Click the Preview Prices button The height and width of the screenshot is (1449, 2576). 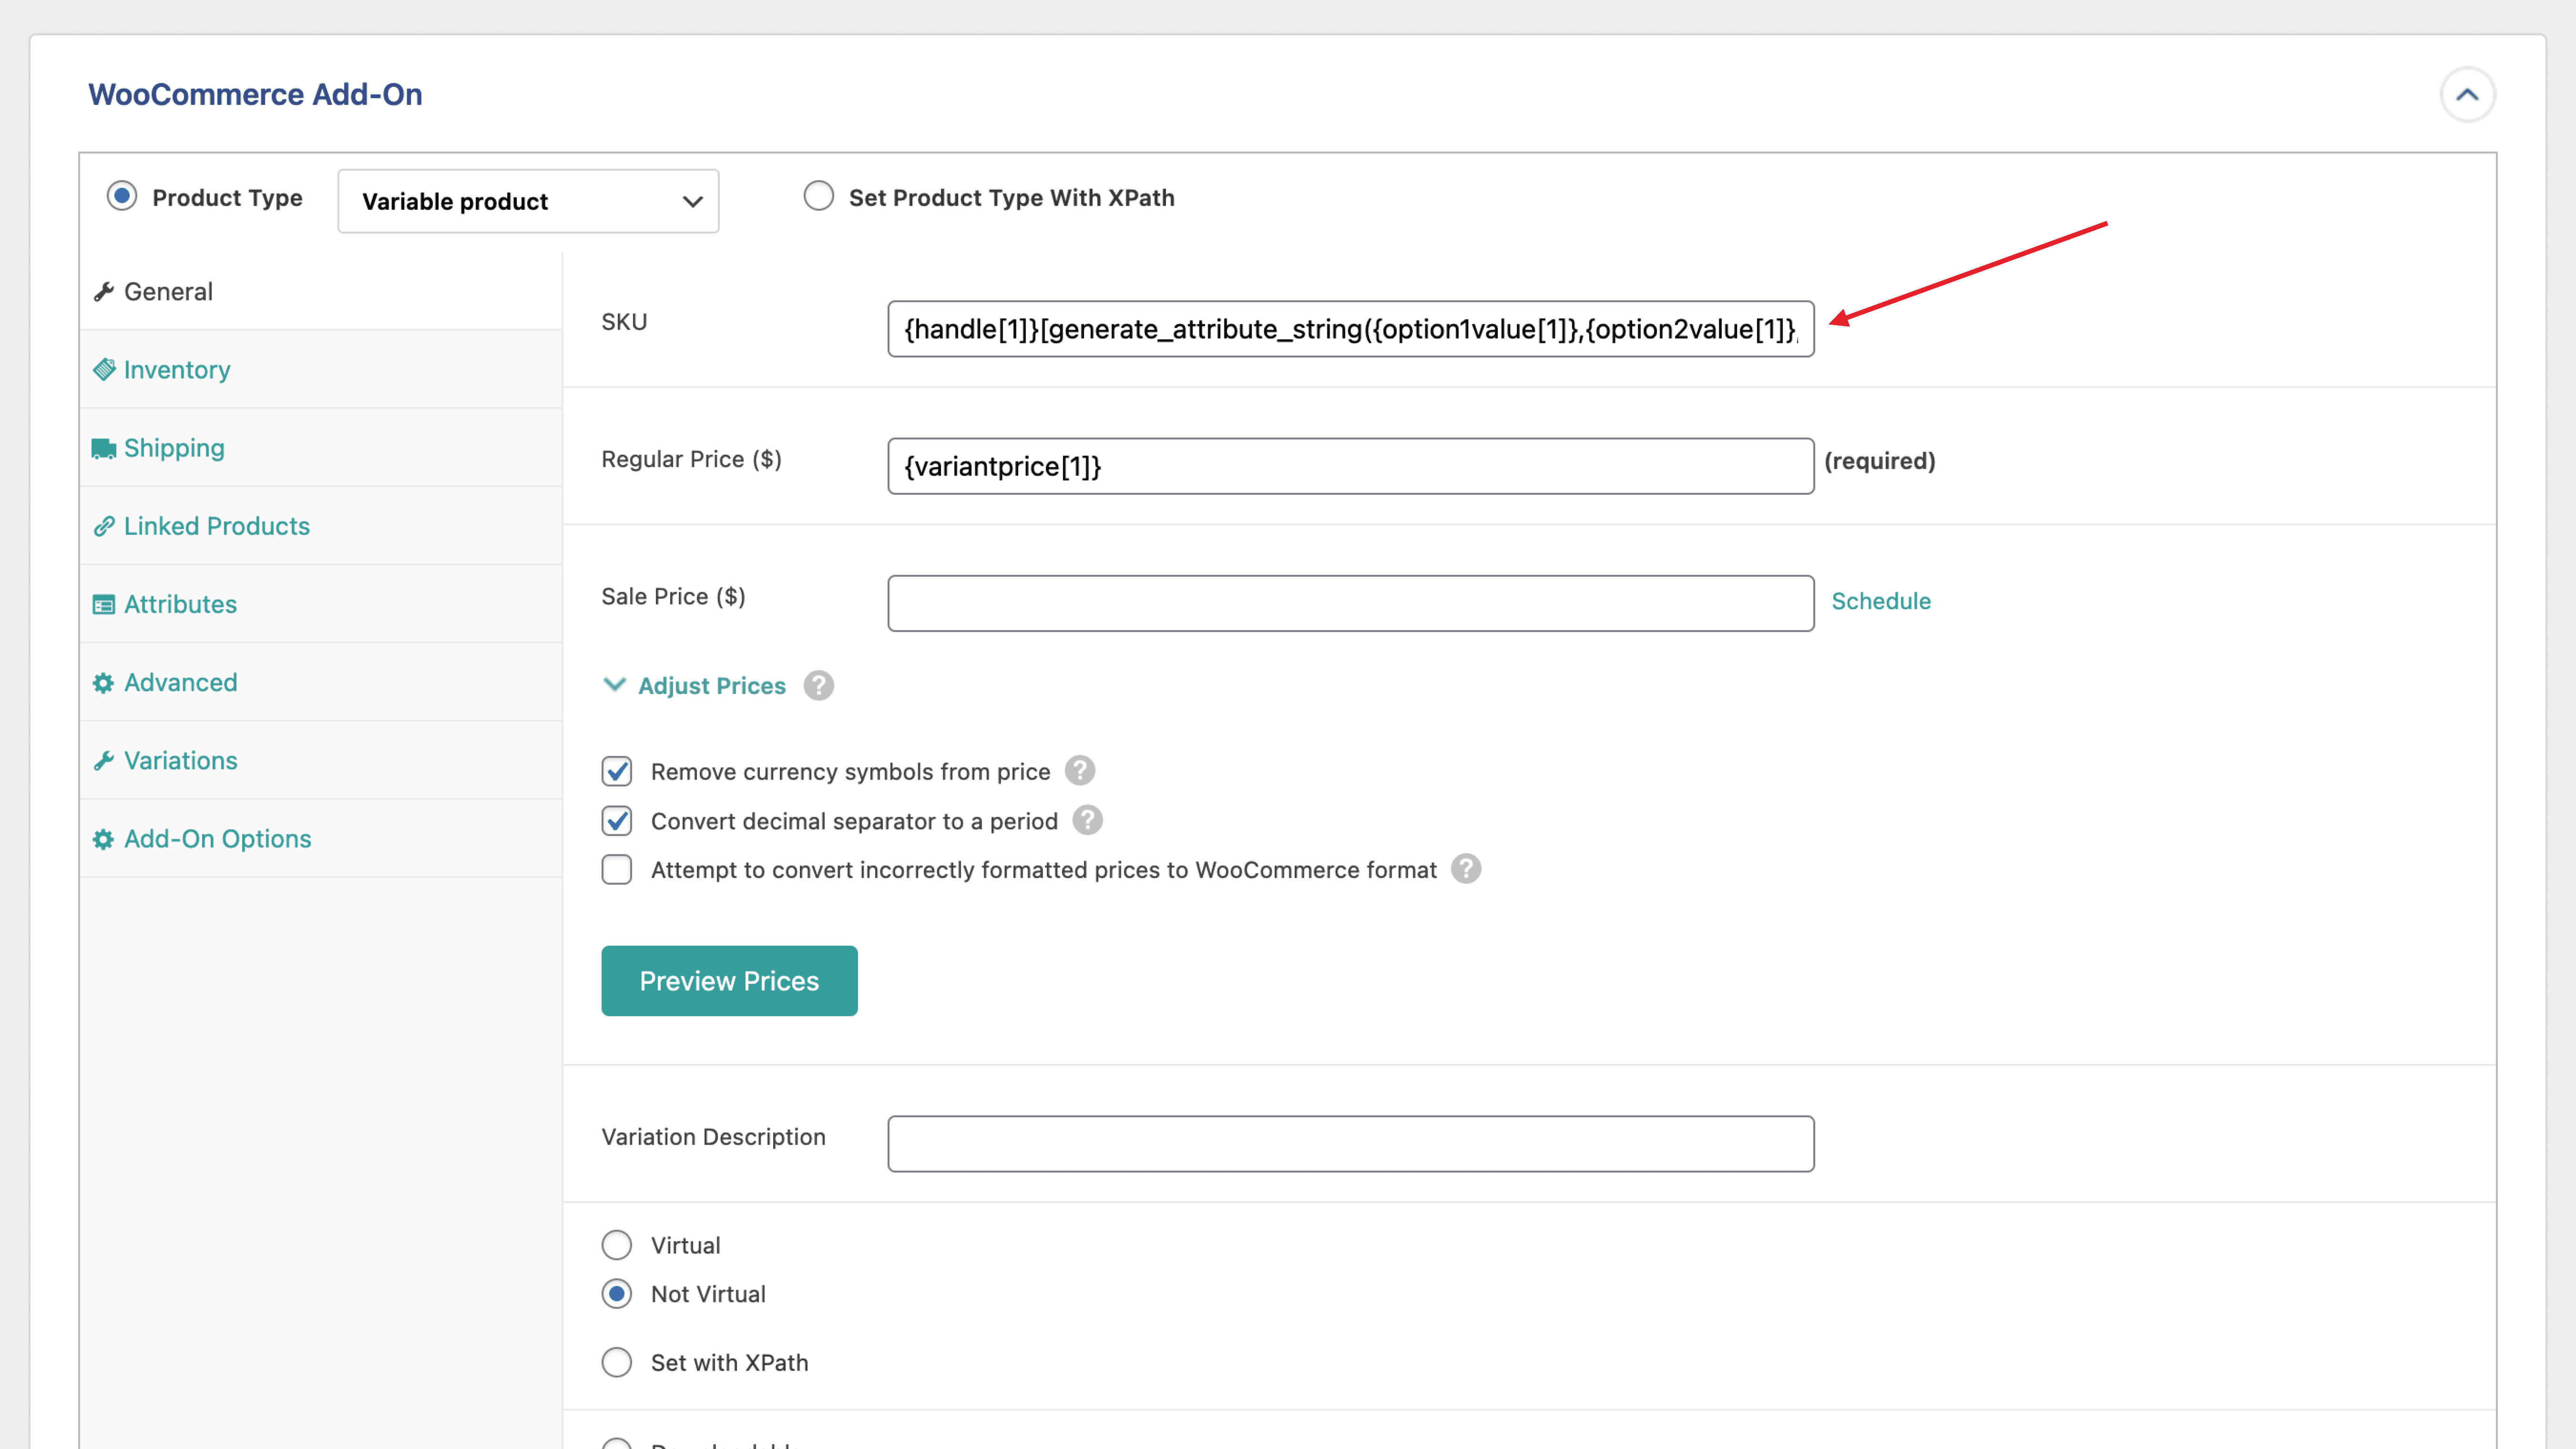coord(729,981)
